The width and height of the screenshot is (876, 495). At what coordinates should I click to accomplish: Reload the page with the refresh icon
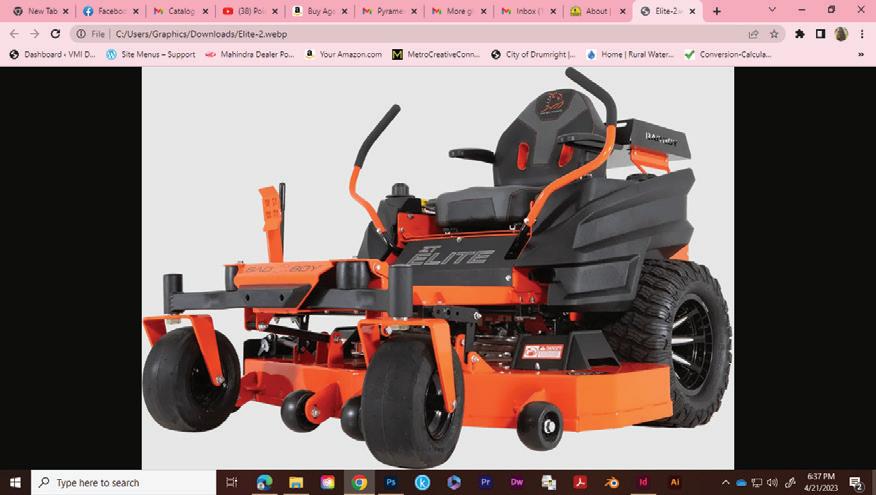(x=55, y=34)
